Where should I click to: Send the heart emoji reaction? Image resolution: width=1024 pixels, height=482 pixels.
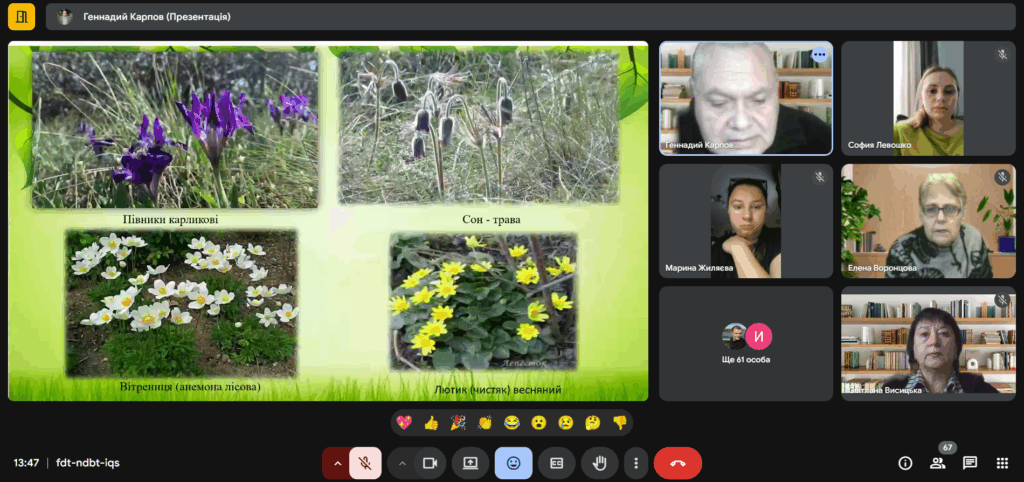(x=404, y=423)
